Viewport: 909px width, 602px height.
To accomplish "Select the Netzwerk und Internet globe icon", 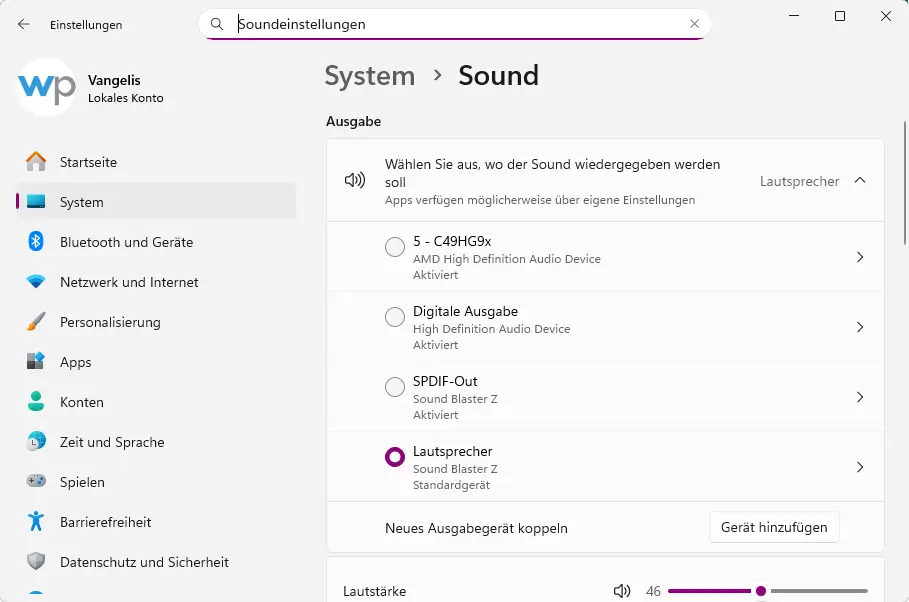I will click(x=38, y=282).
